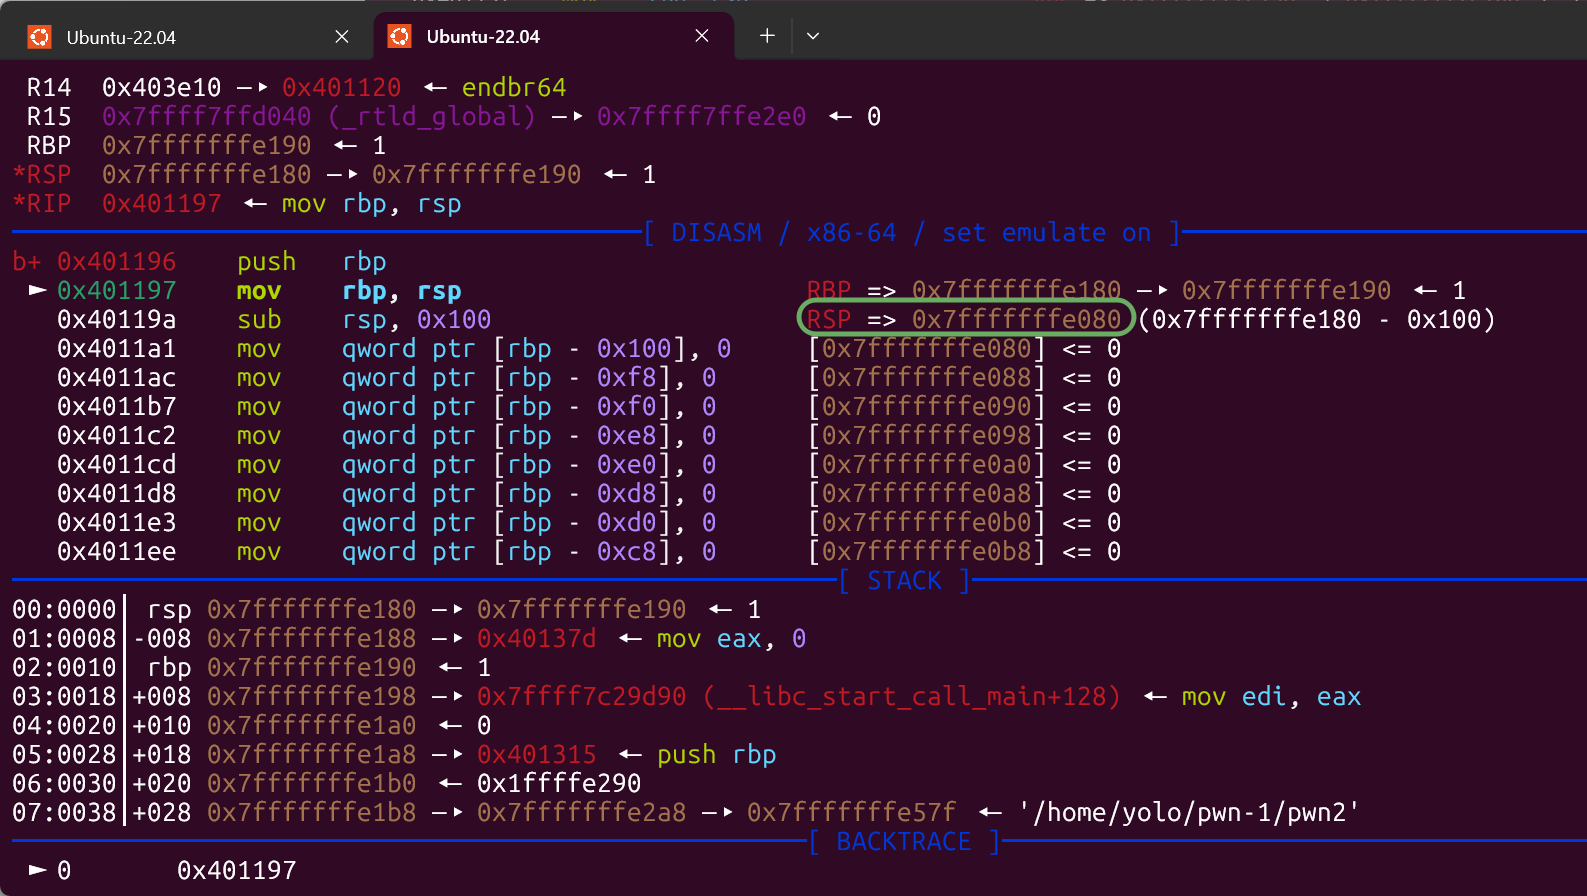Click the Ubuntu icon on first tab
This screenshot has height=896, width=1587.
[x=40, y=37]
